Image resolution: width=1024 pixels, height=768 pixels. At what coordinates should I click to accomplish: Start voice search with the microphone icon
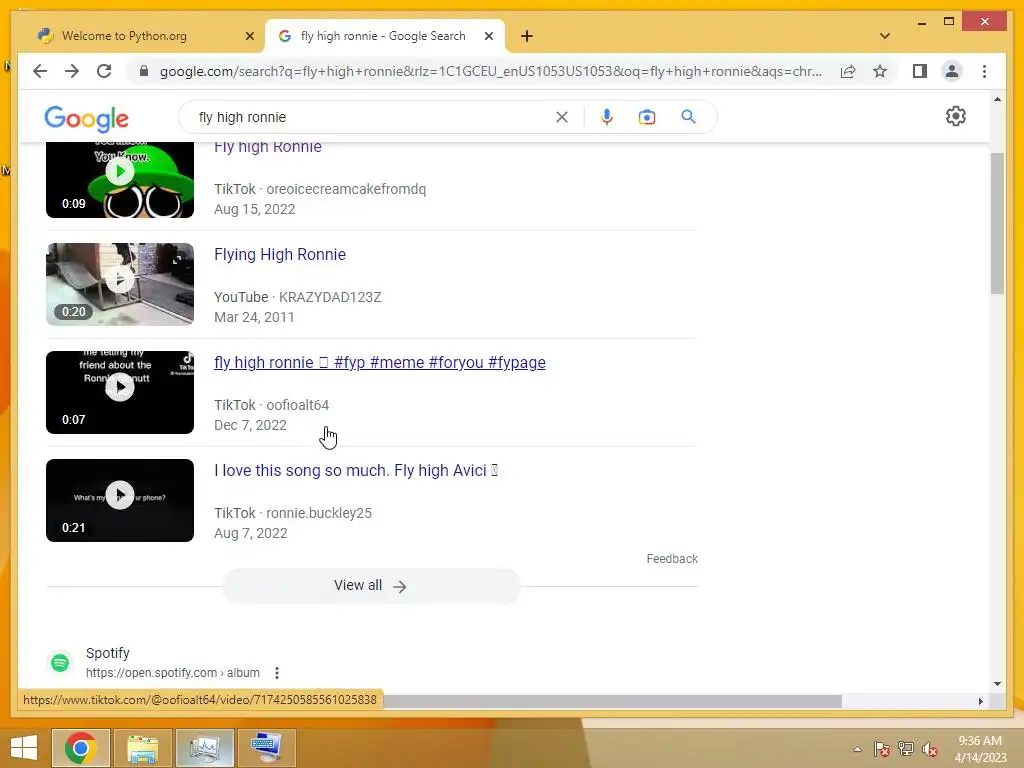point(607,117)
